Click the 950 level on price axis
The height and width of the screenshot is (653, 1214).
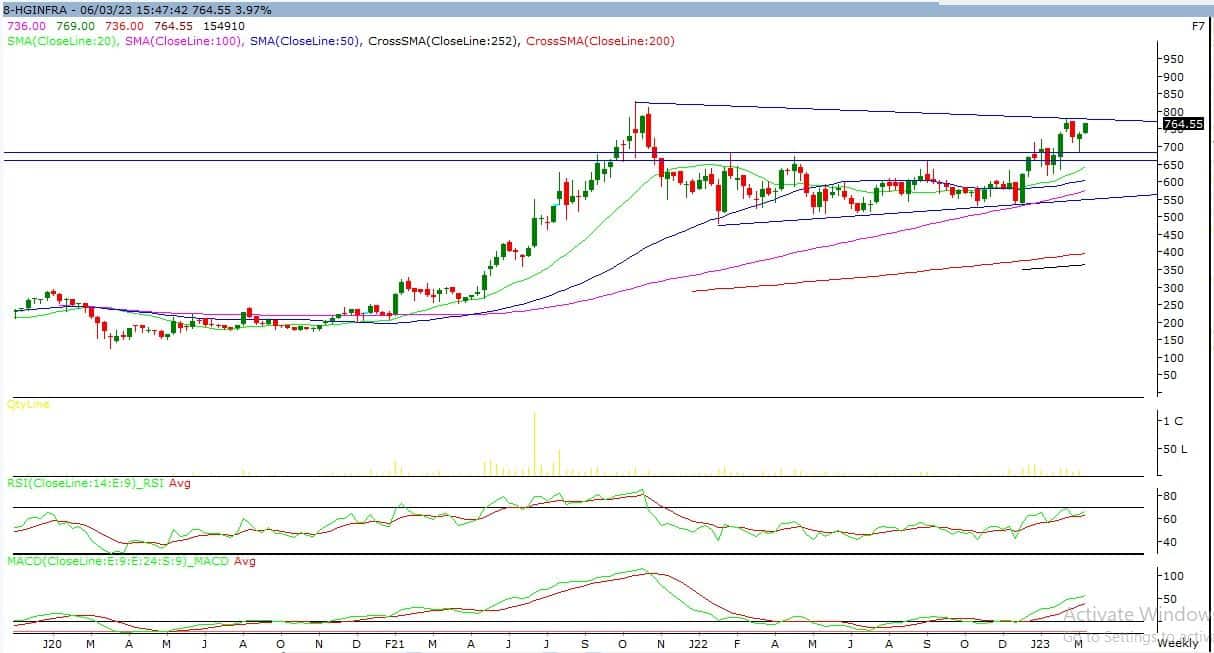(x=1172, y=59)
